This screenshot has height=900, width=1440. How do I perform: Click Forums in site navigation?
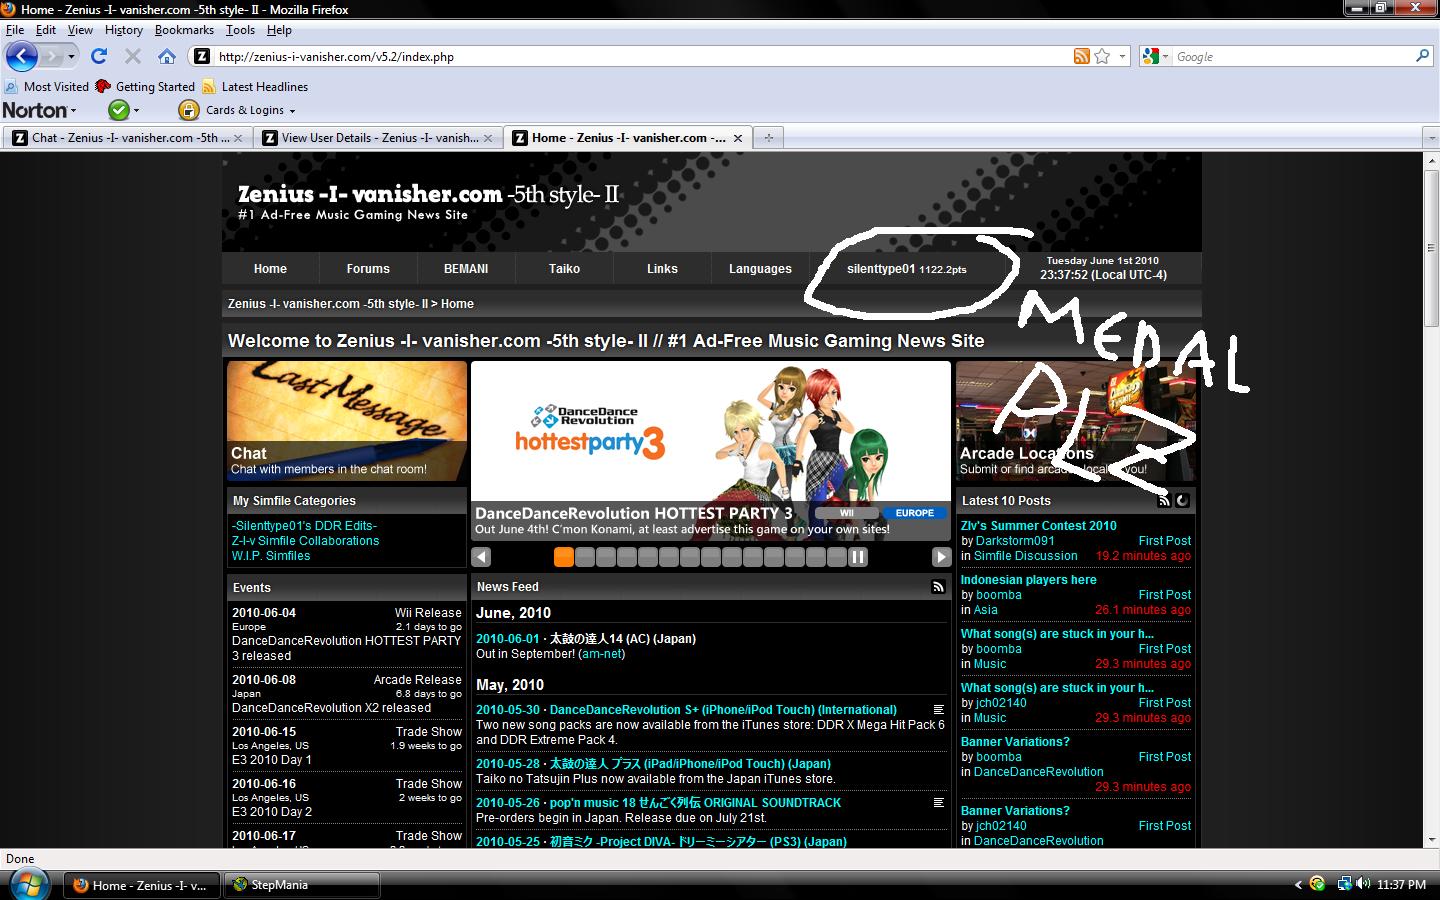[368, 269]
